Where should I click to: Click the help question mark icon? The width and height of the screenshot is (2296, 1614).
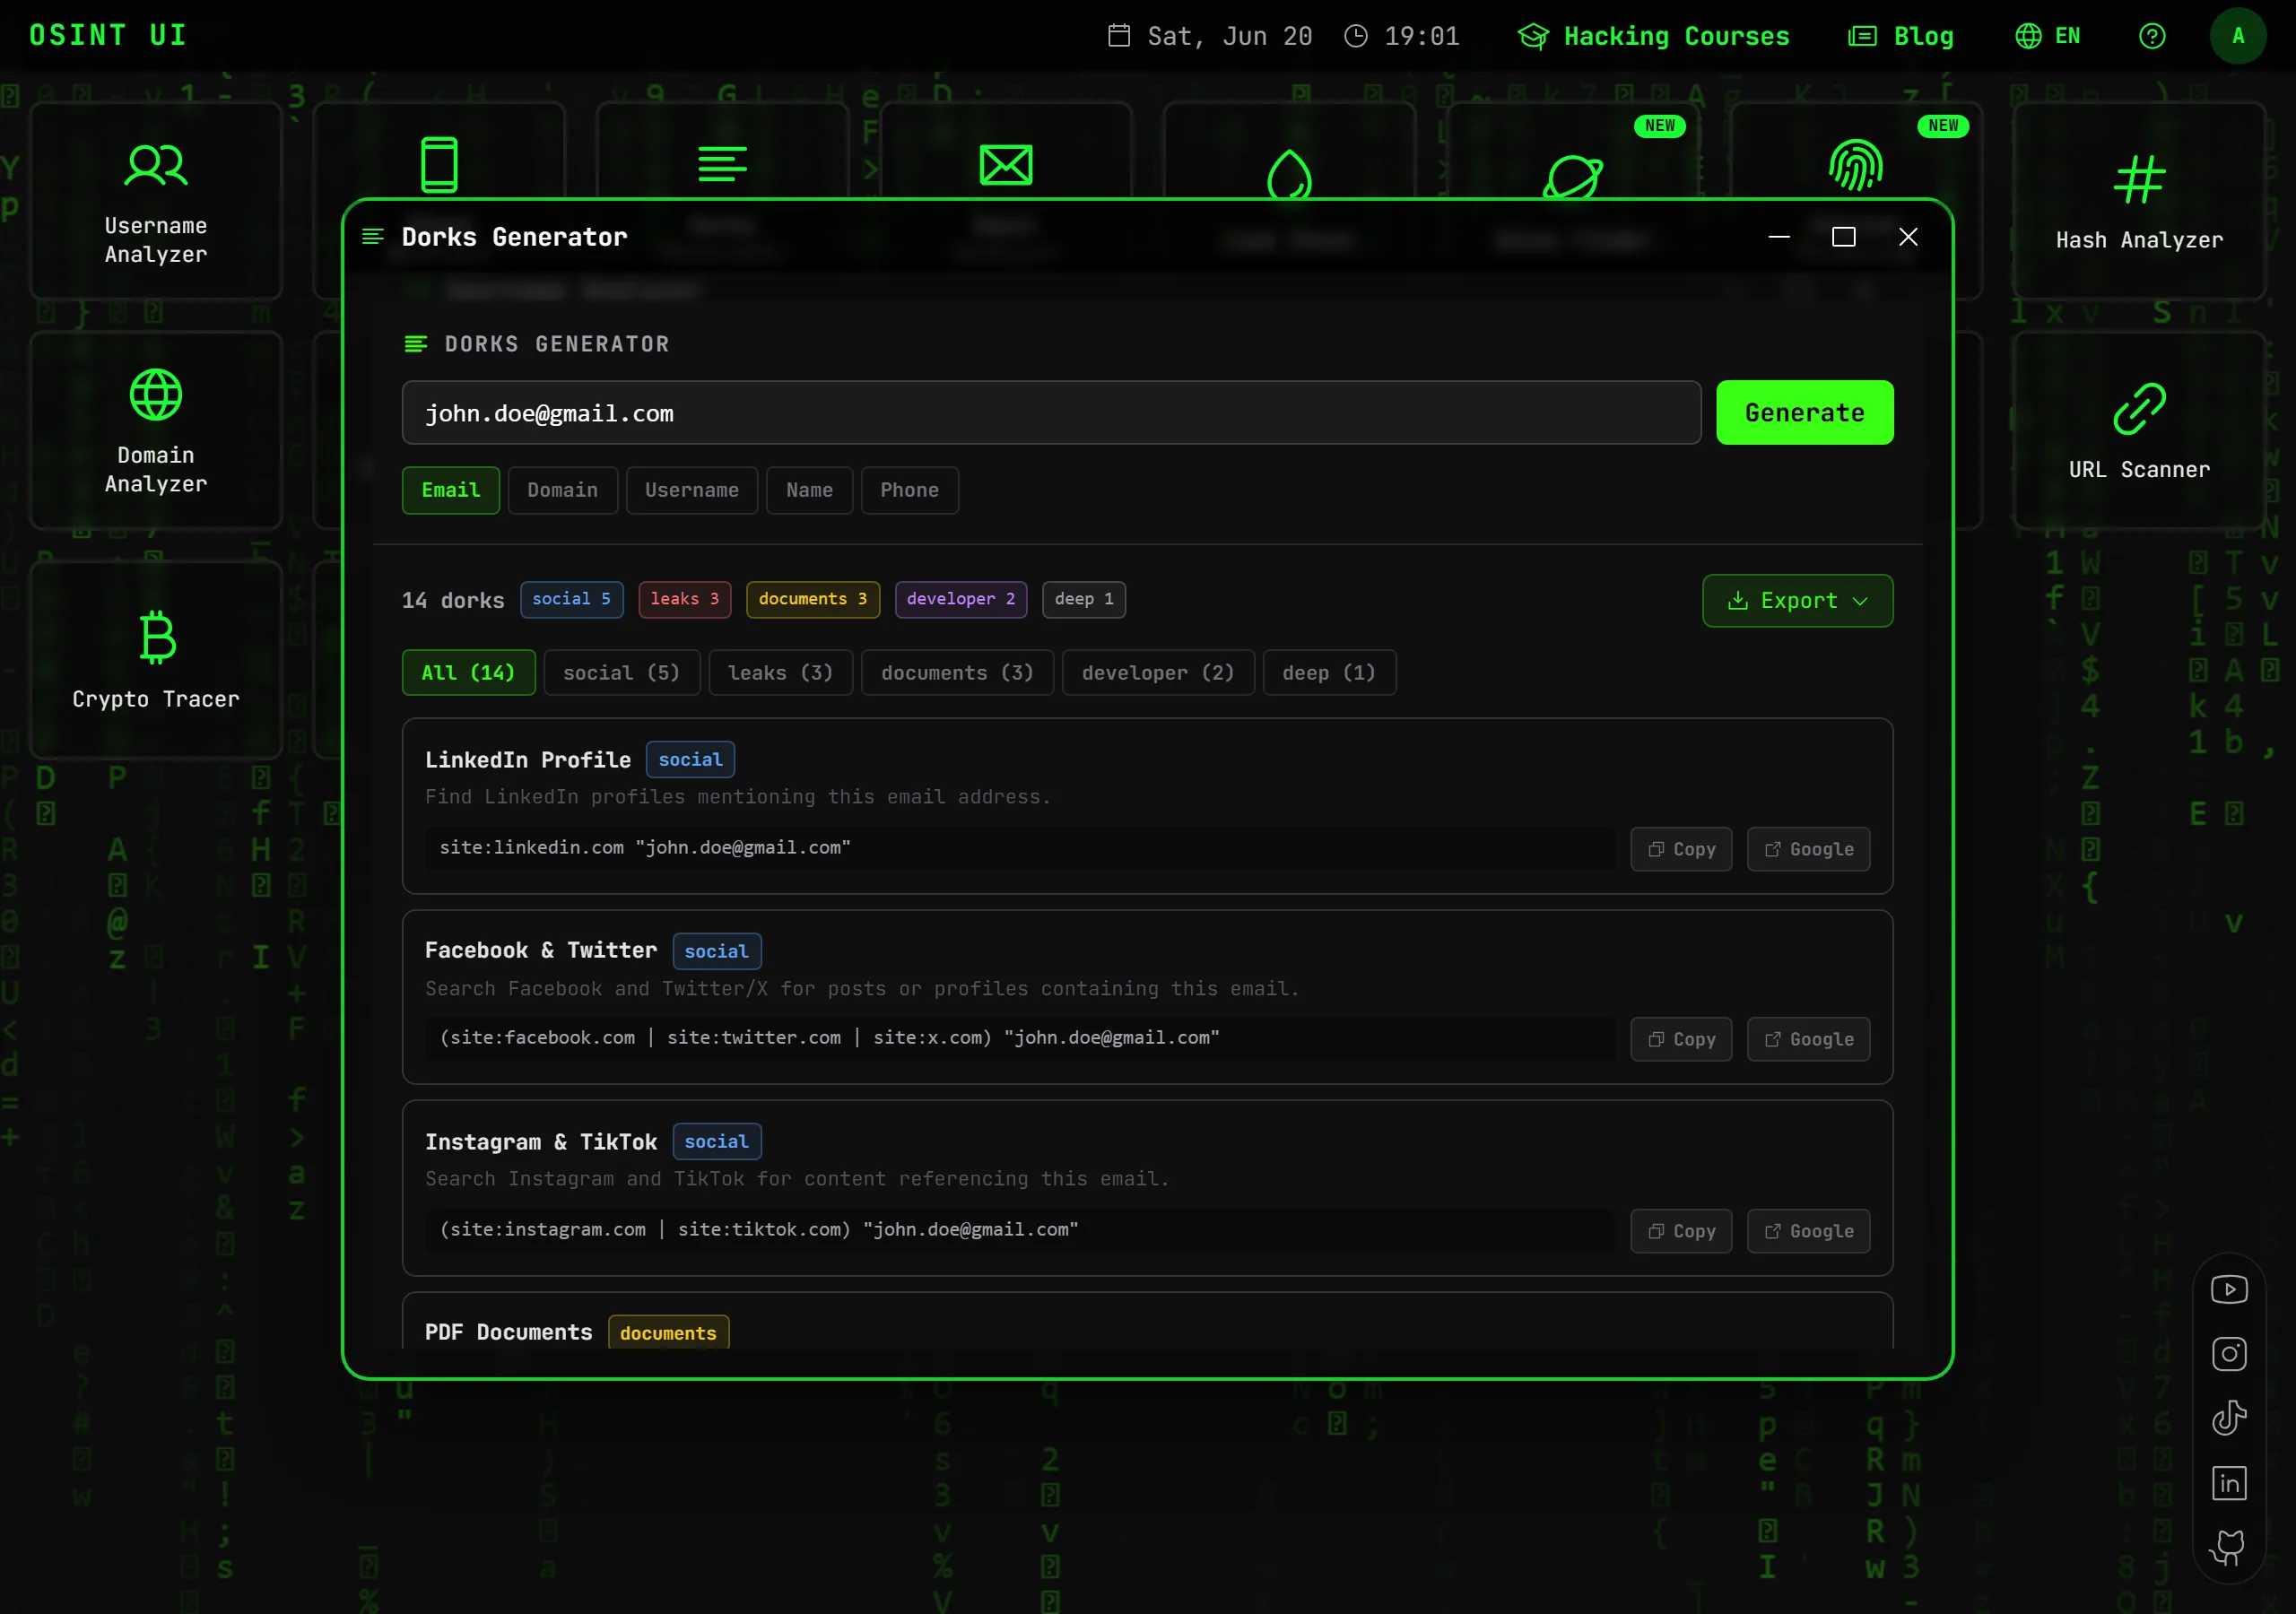(x=2152, y=36)
